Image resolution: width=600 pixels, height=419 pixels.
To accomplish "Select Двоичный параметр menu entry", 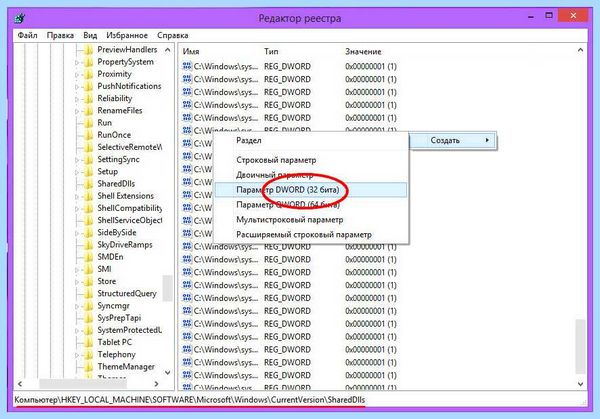I will 311,175.
